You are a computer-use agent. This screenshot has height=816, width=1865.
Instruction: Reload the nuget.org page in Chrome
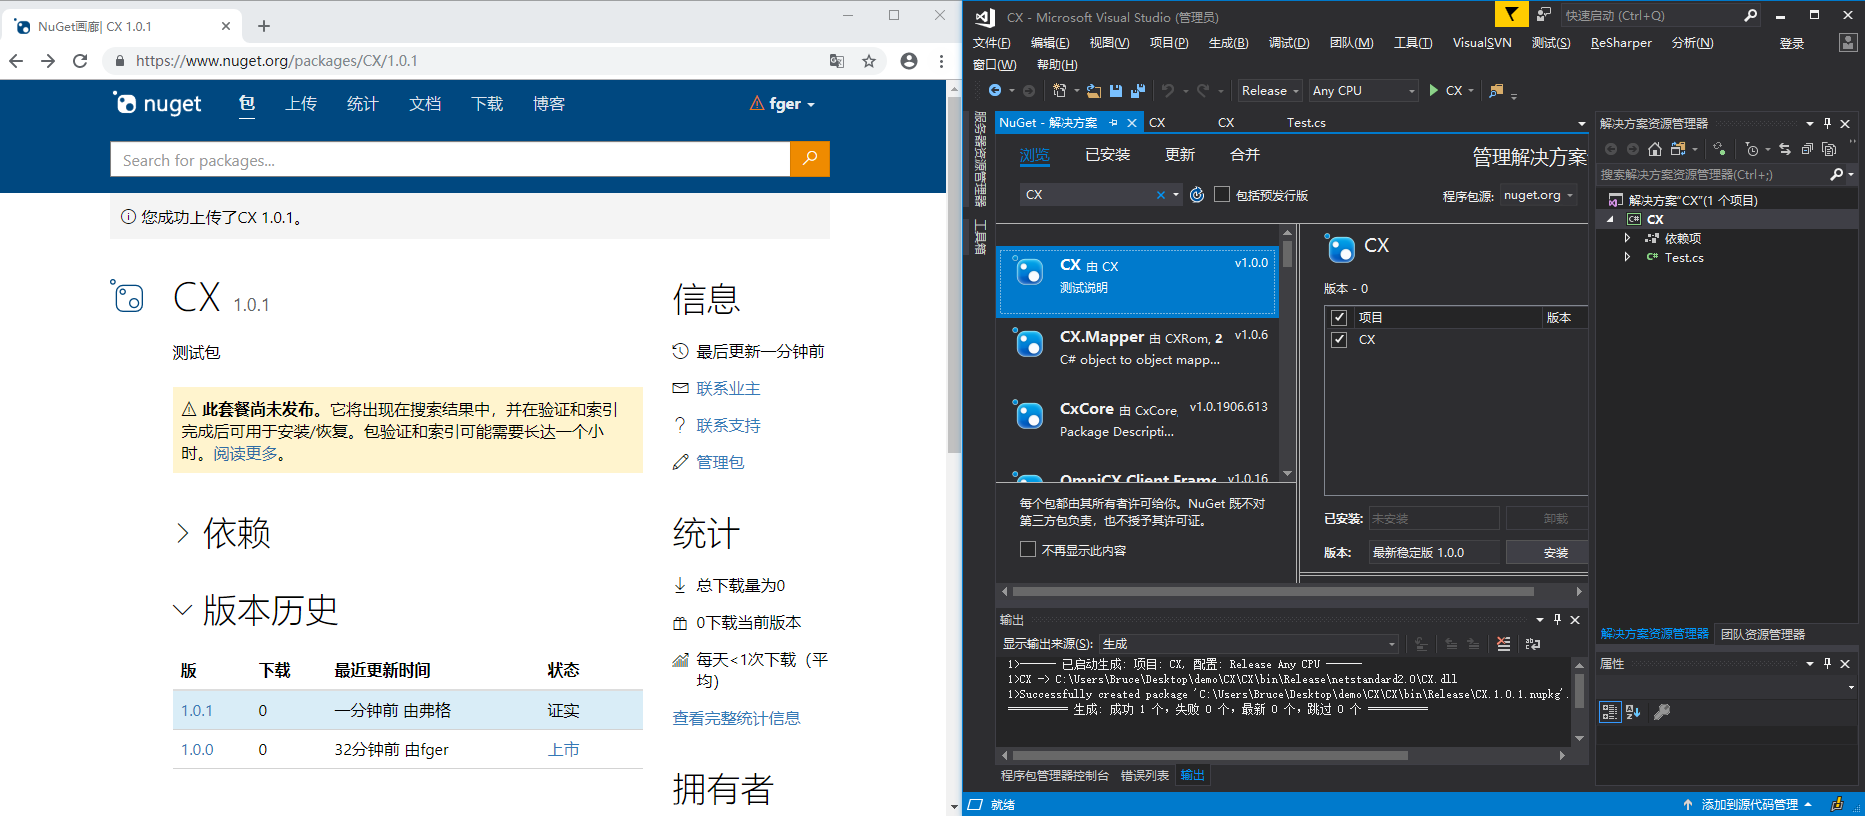[80, 61]
